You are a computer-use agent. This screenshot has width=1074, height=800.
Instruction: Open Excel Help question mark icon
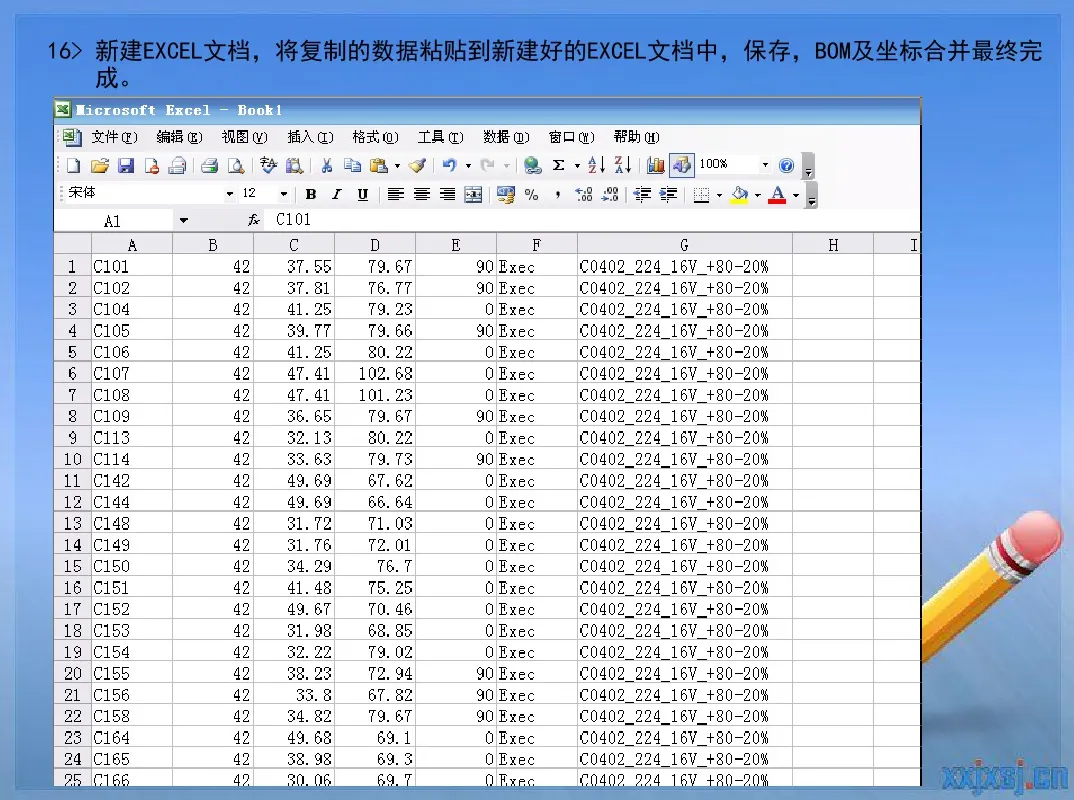(786, 165)
